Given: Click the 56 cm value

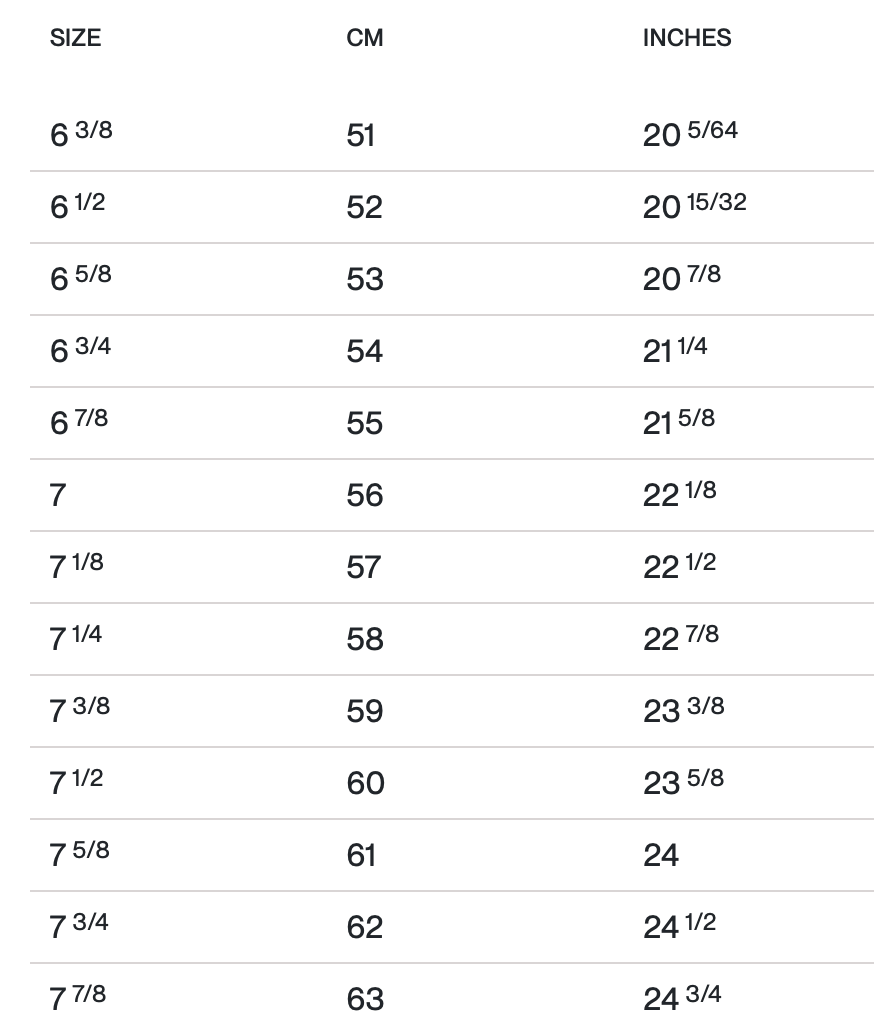Looking at the screenshot, I should 365,495.
